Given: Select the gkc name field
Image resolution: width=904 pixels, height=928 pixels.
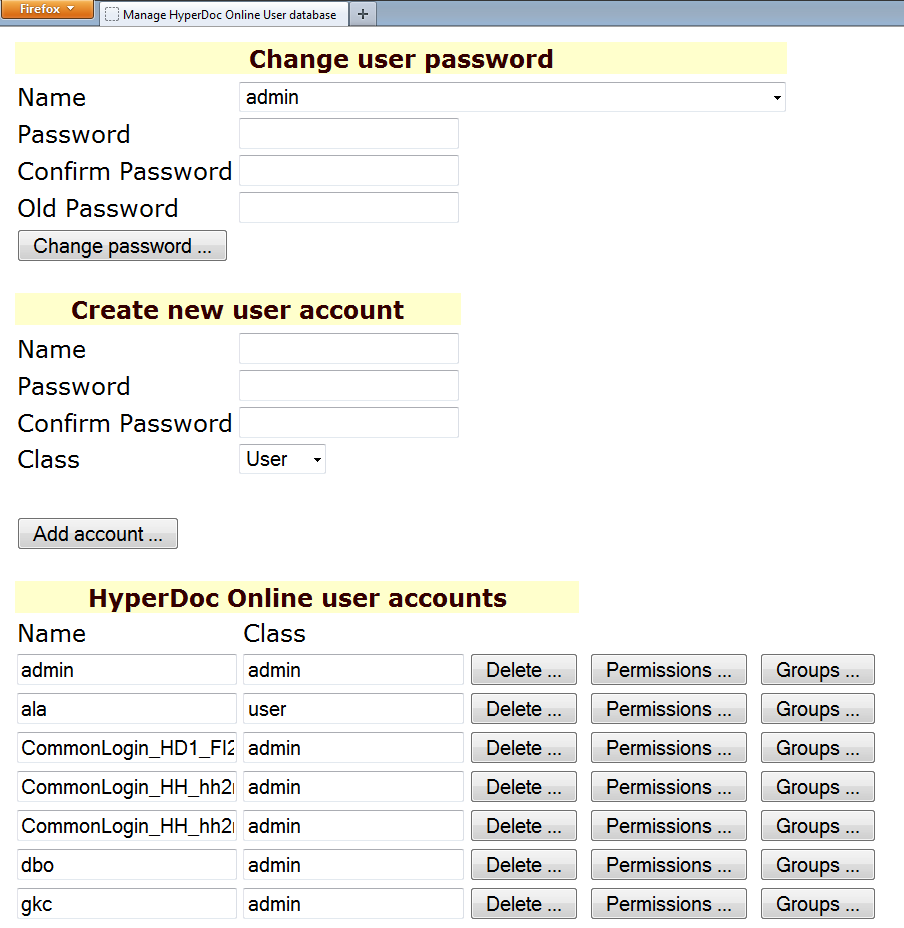Looking at the screenshot, I should (127, 904).
